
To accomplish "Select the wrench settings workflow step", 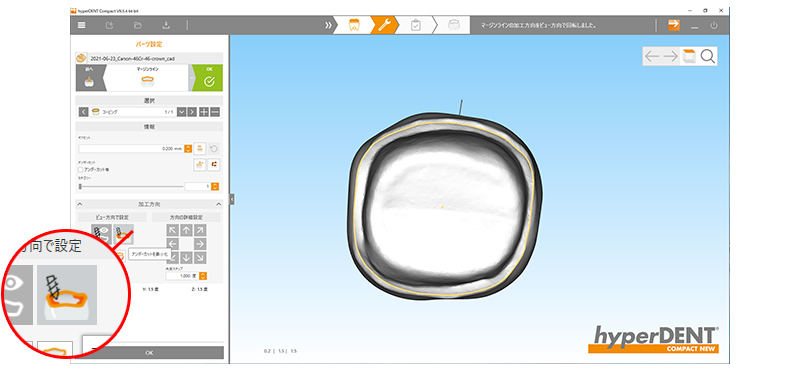I will pyautogui.click(x=384, y=25).
